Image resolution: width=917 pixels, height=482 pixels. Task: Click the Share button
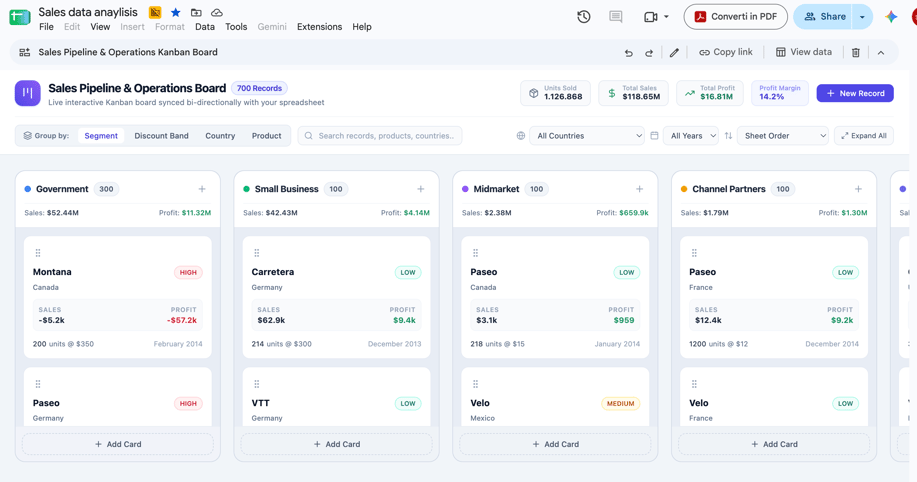coord(824,17)
